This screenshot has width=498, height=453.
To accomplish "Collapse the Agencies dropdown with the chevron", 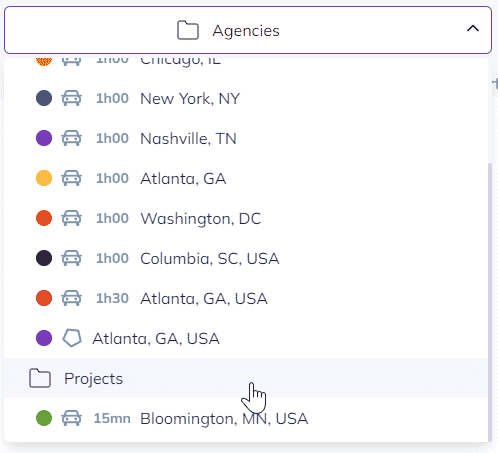I will tap(473, 29).
